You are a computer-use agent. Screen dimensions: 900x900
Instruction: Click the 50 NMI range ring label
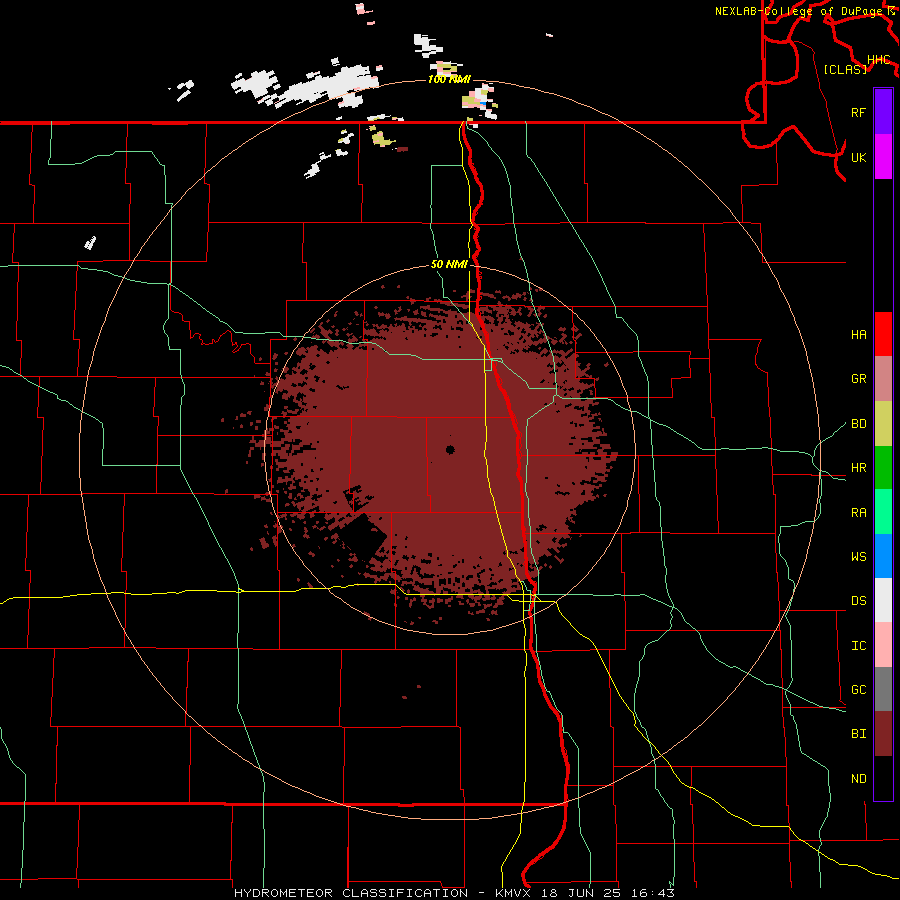(449, 265)
